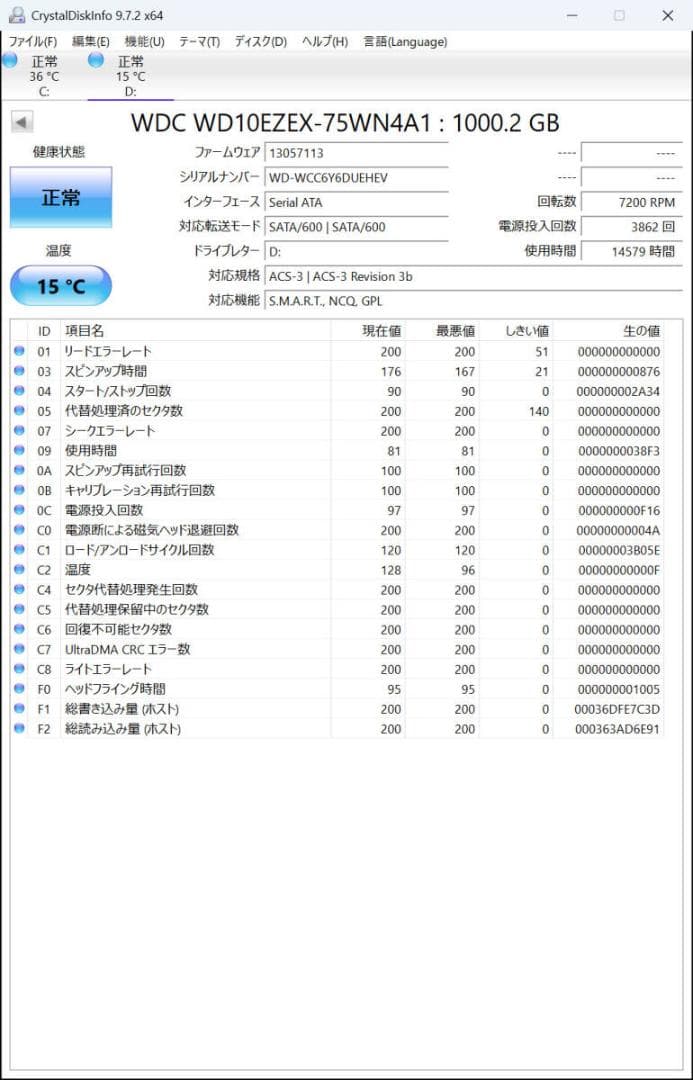
Task: Click status orb for ID 03 スピンアップ時間
Action: point(19,371)
